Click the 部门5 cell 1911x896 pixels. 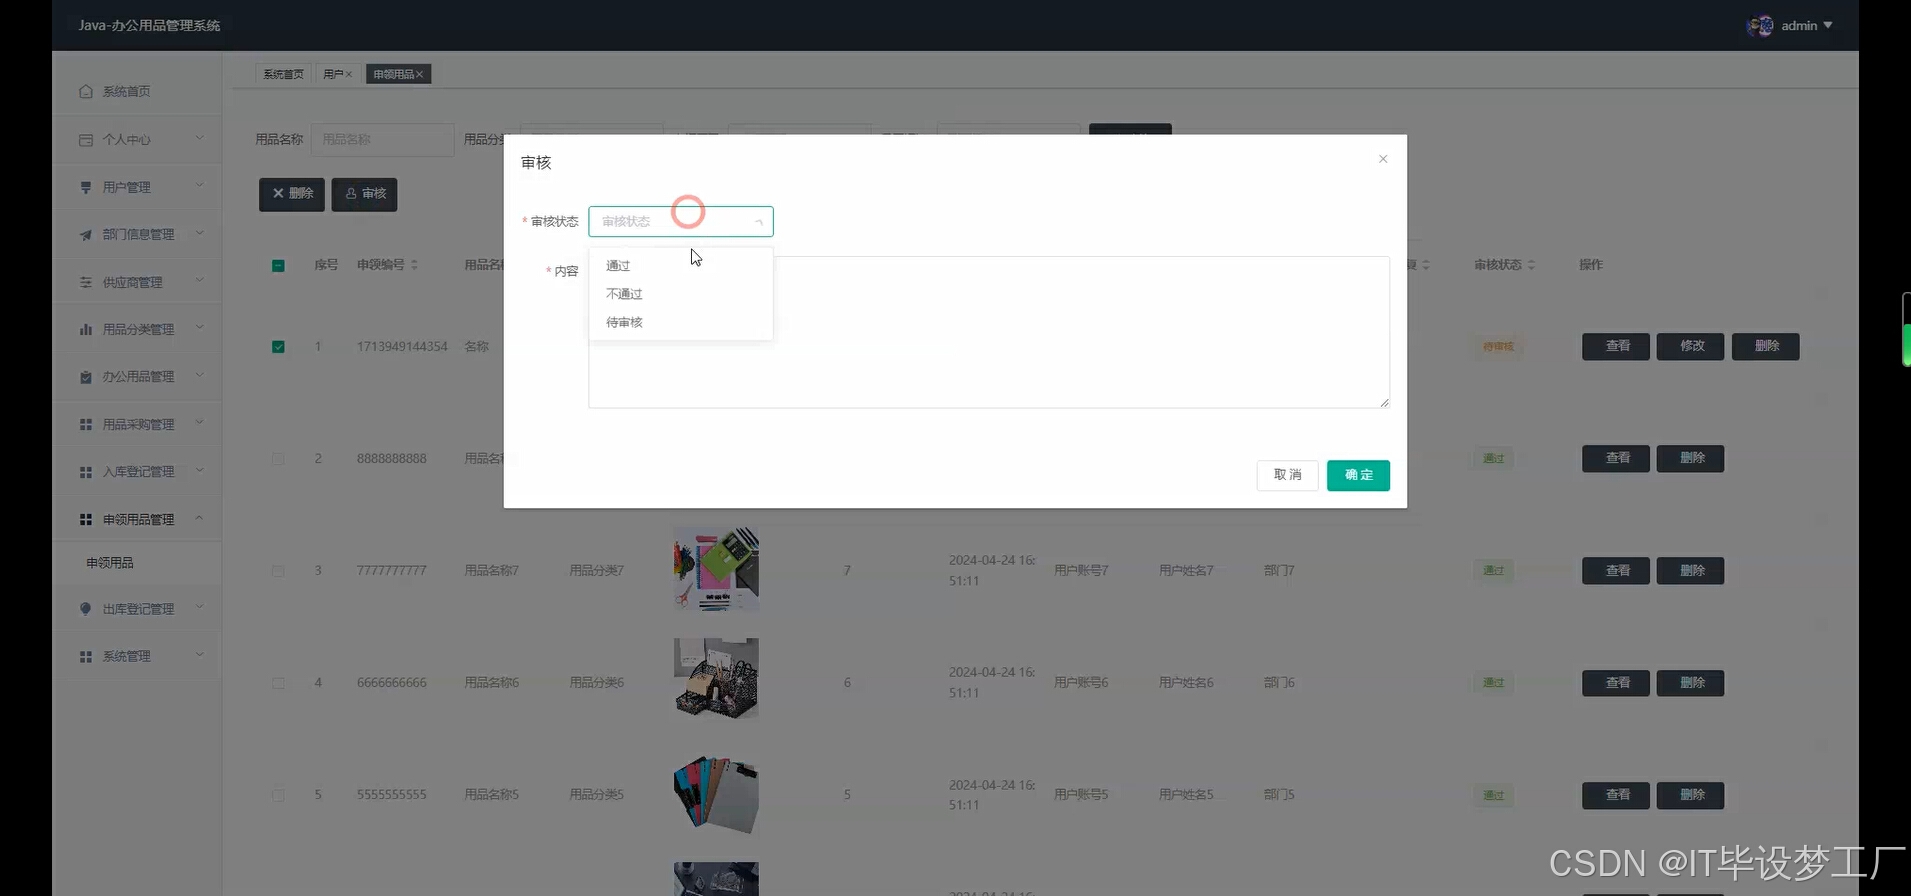[x=1279, y=795]
